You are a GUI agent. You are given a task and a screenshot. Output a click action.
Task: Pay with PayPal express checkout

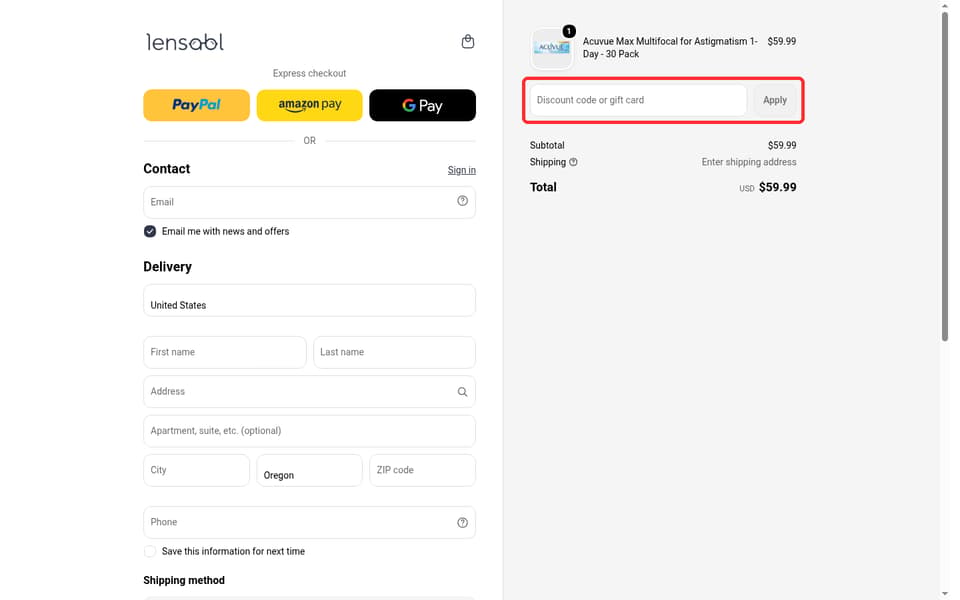197,105
